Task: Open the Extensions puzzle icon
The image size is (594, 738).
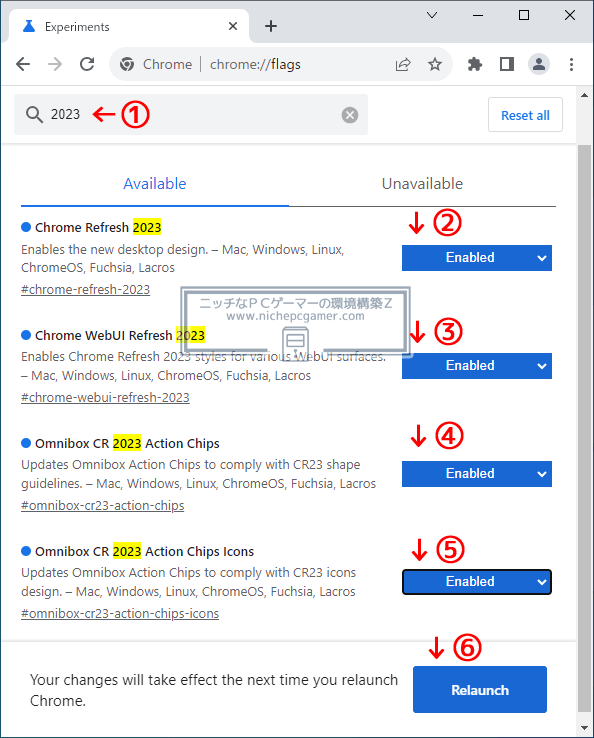Action: click(x=474, y=64)
